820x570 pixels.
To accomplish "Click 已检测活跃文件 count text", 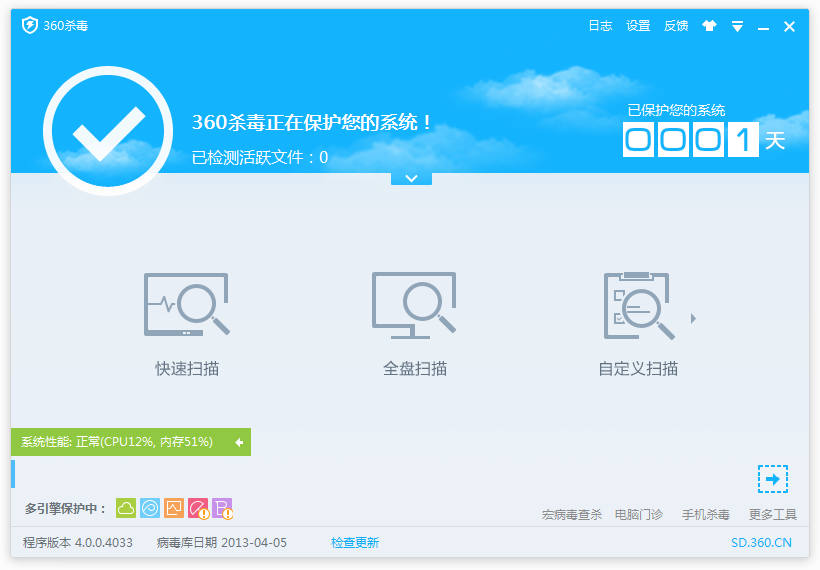I will click(260, 157).
